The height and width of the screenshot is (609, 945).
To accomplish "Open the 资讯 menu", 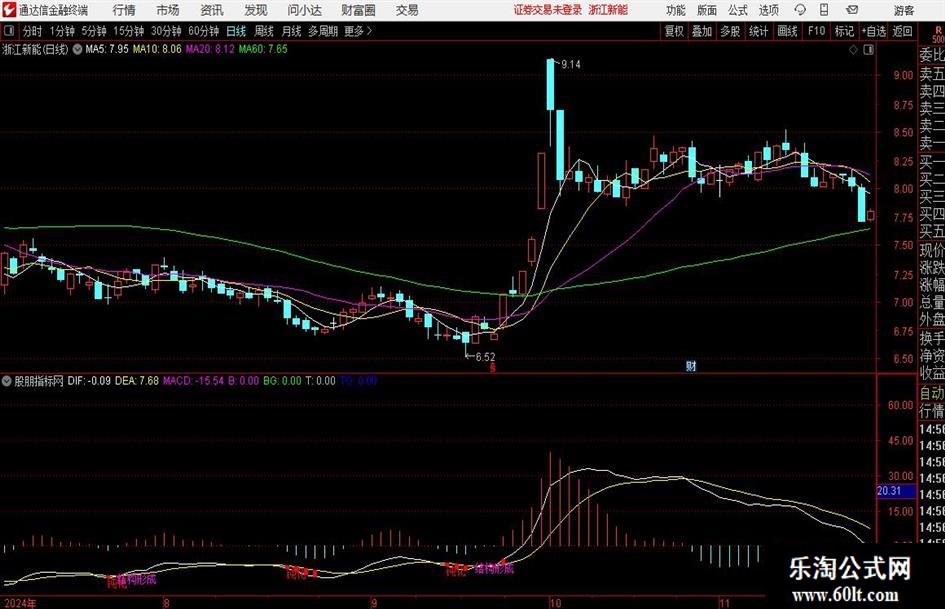I will pos(212,10).
